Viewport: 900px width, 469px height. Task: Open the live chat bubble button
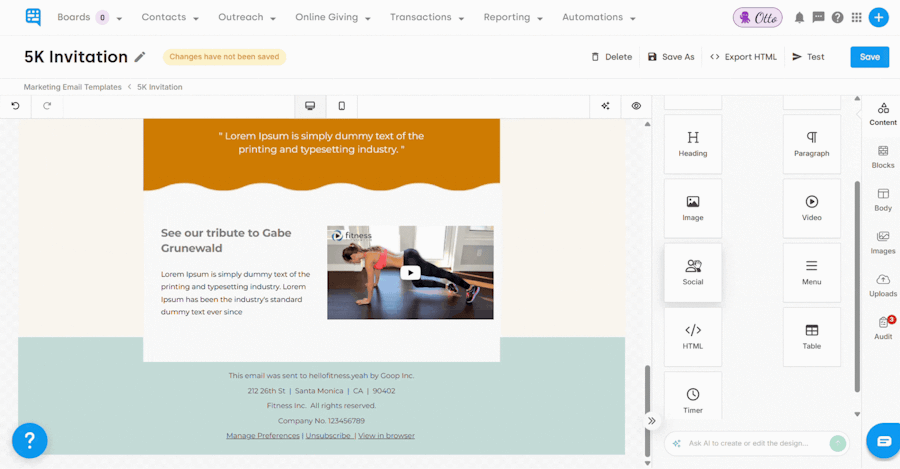884,441
